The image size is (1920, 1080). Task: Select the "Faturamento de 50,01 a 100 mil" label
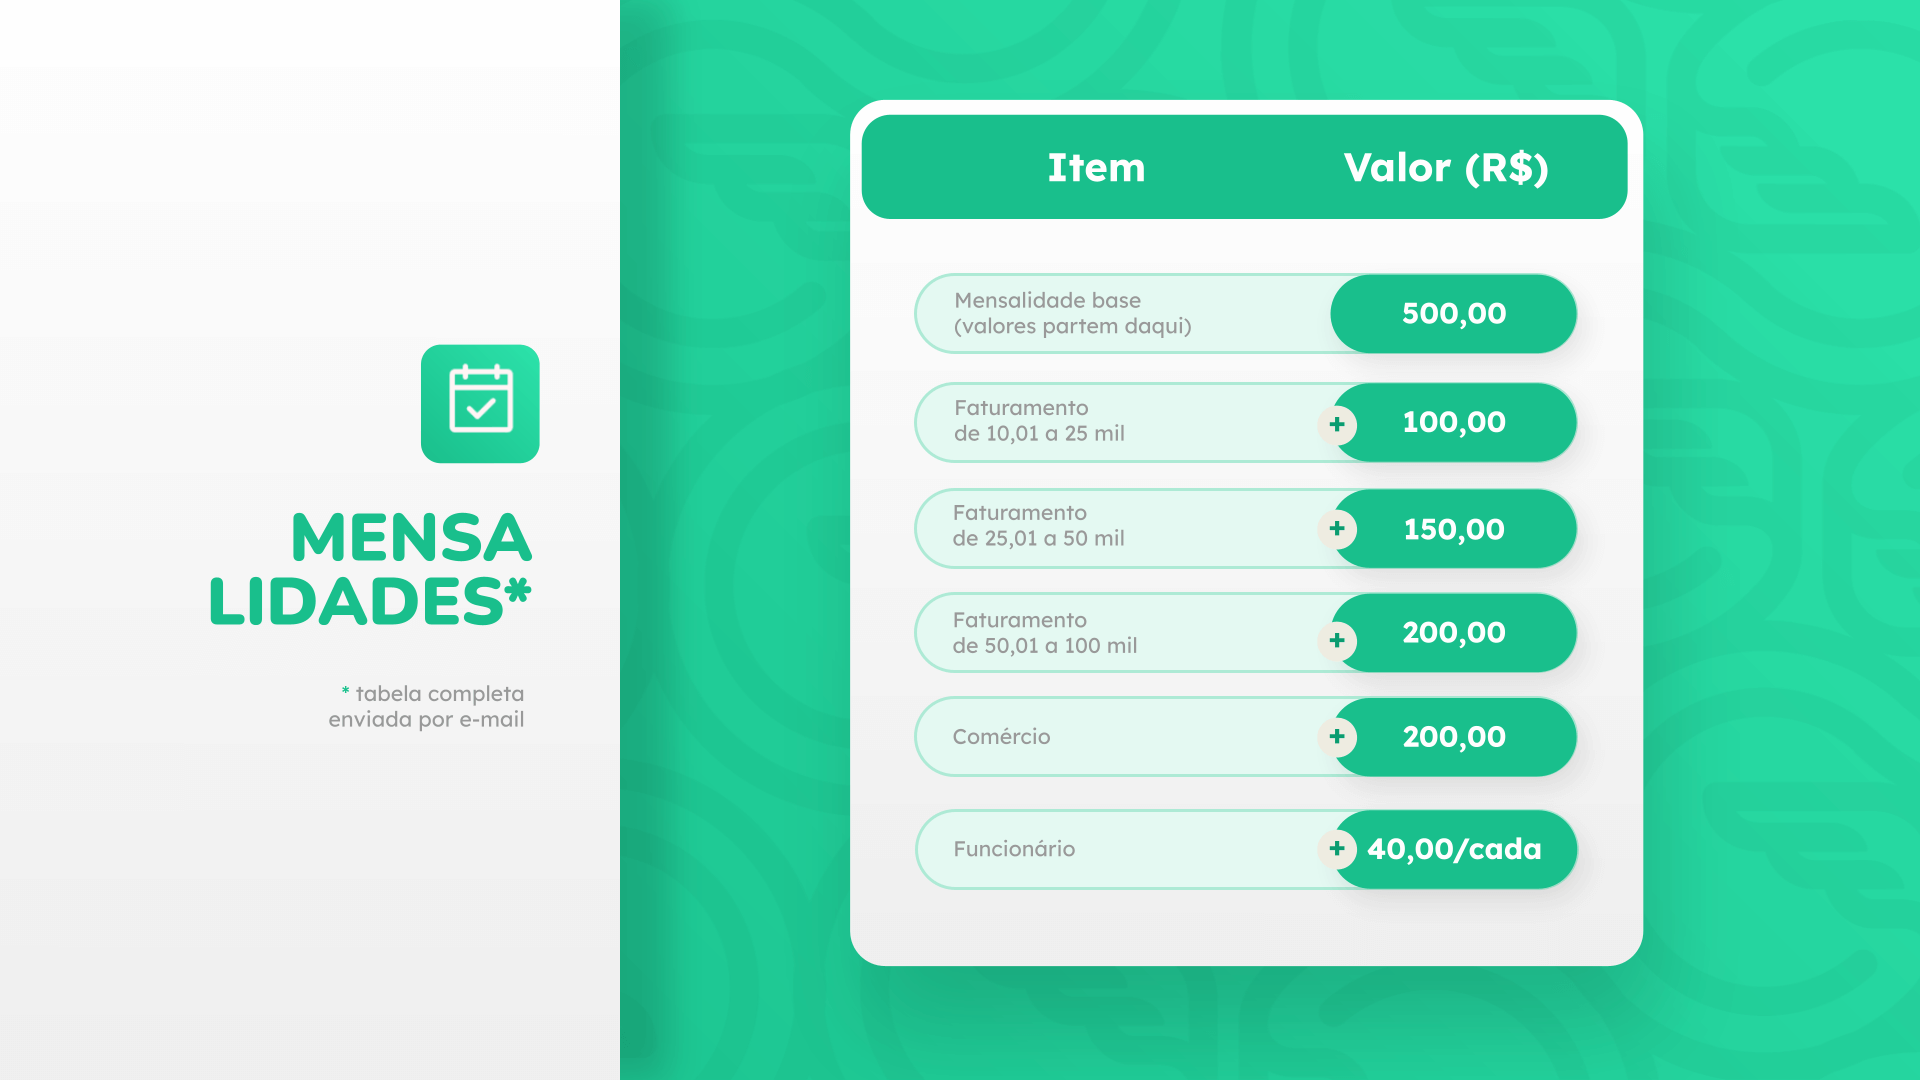pos(1044,633)
